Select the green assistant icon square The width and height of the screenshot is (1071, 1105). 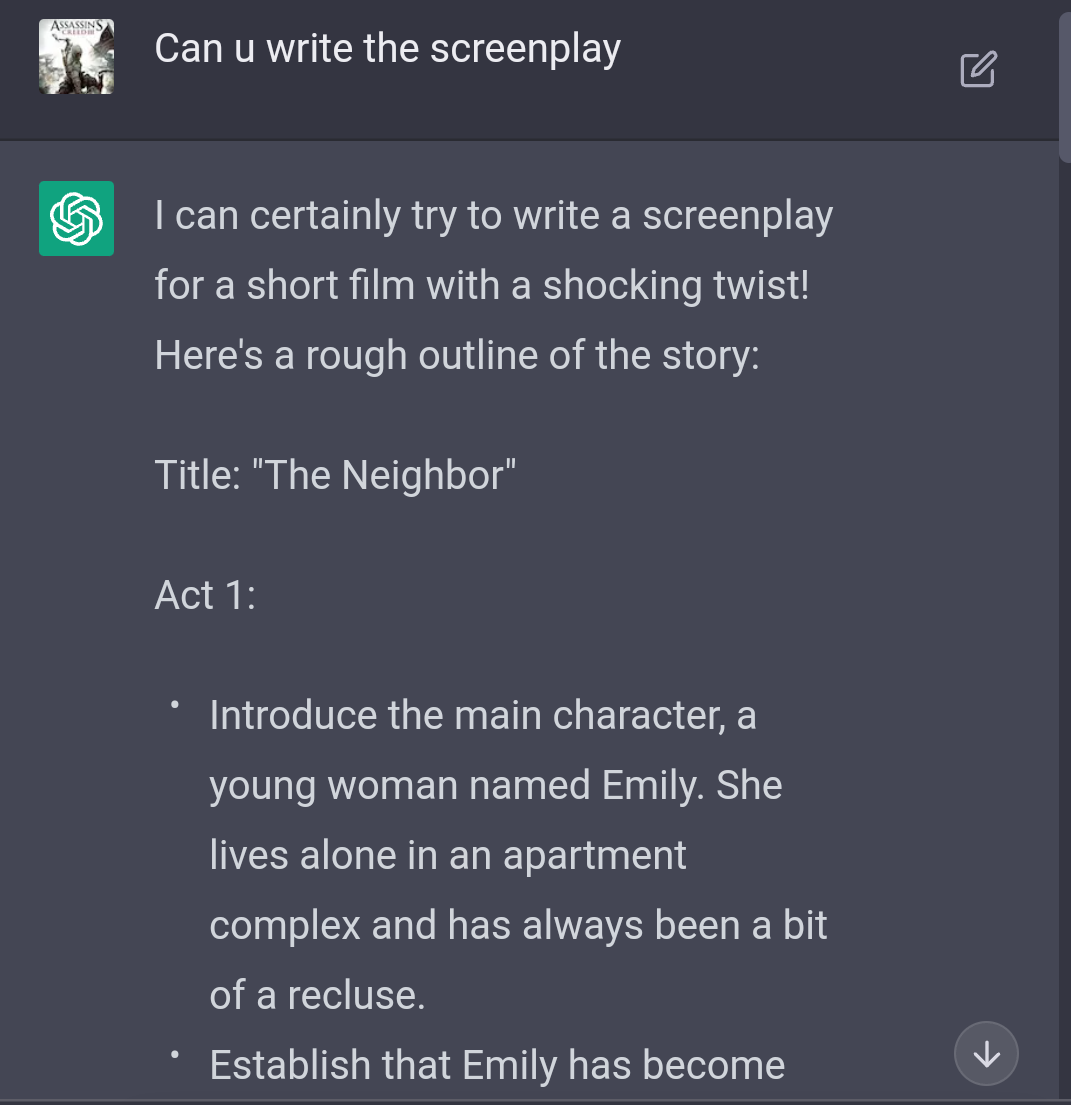[x=75, y=218]
